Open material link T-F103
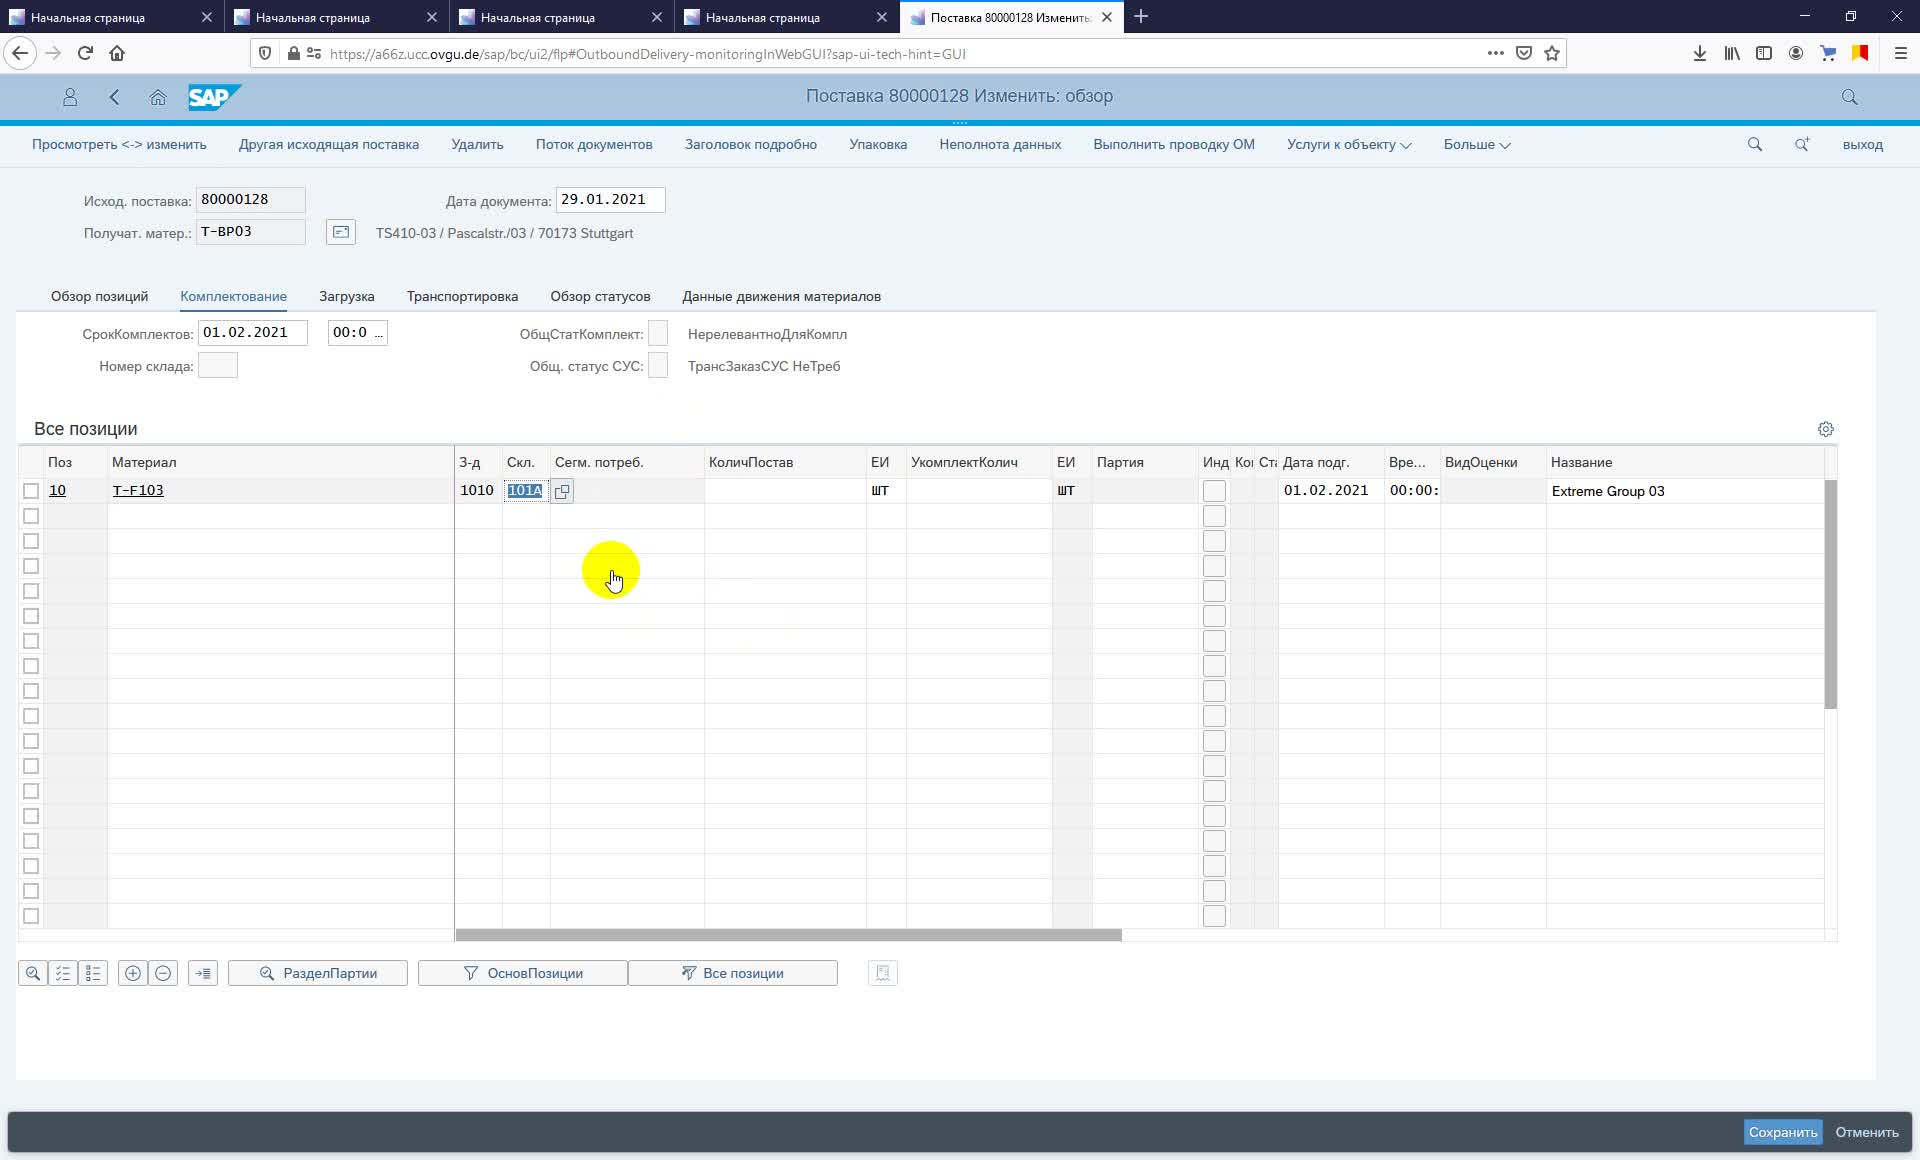The height and width of the screenshot is (1160, 1920). (138, 490)
